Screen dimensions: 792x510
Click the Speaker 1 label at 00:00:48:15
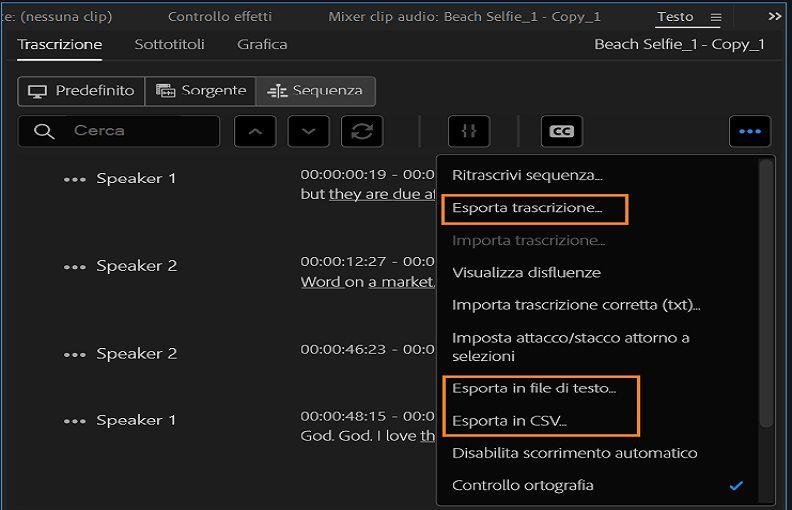pyautogui.click(x=136, y=421)
